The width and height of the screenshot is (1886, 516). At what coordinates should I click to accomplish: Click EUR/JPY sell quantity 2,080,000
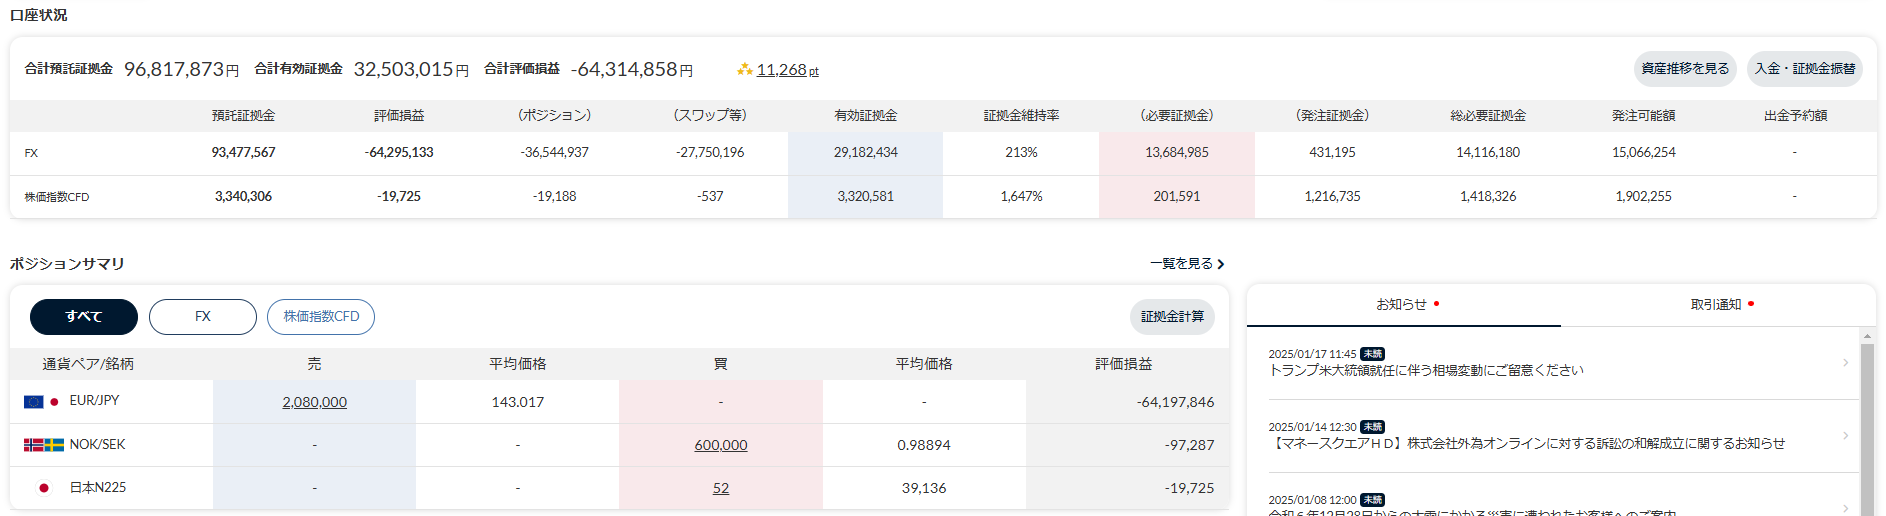pos(315,402)
